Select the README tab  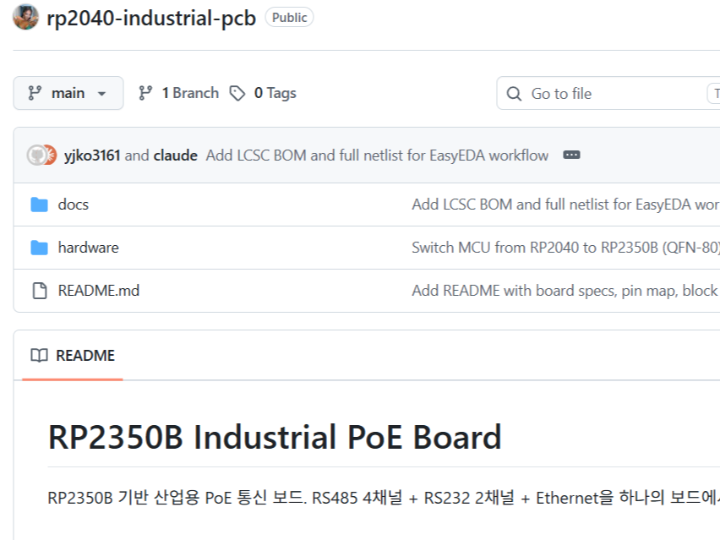[x=72, y=356]
